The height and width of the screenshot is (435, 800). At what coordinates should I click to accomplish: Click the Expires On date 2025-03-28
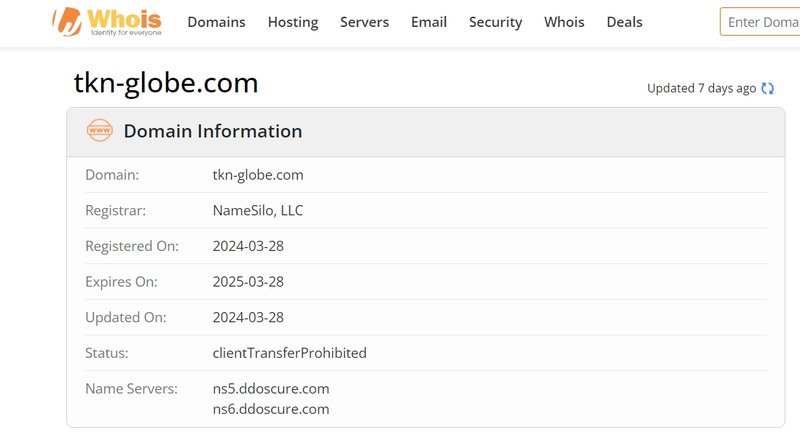click(x=248, y=282)
